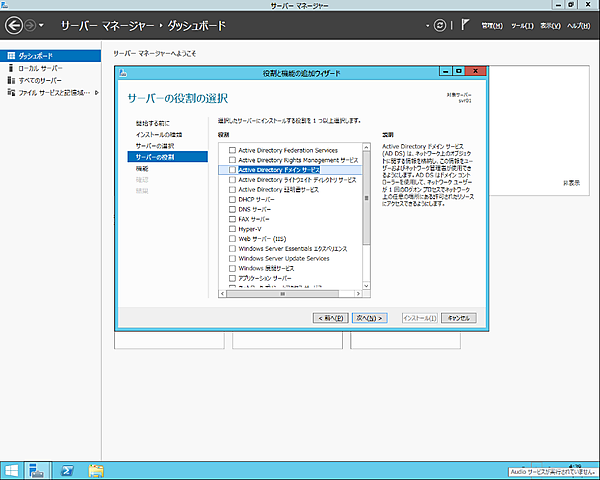Launch PowerShell from the taskbar
The image size is (600, 480).
(x=67, y=470)
